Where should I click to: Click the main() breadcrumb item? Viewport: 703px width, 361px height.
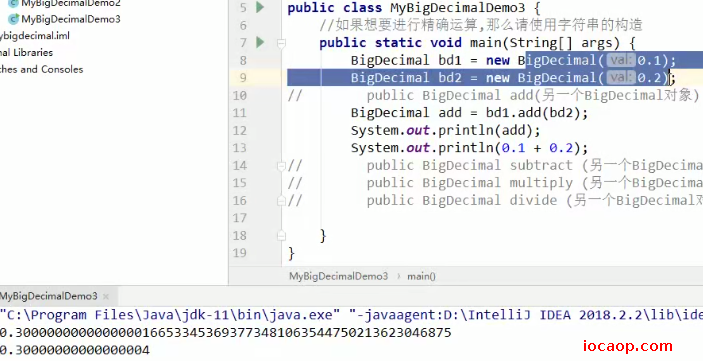(421, 276)
